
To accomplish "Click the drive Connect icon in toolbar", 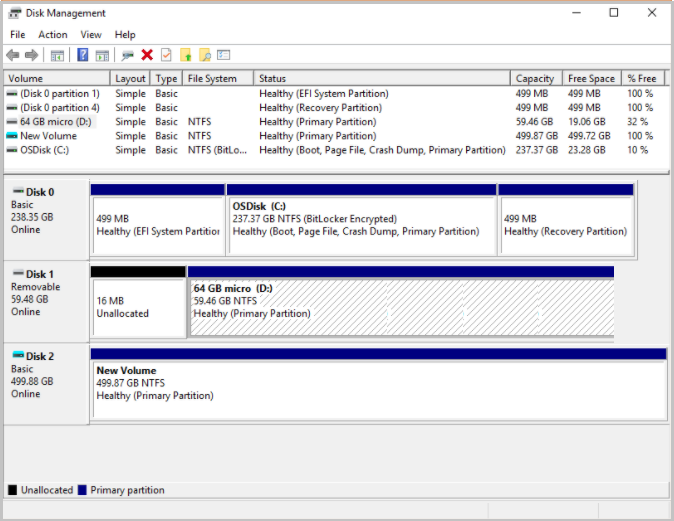I will [x=127, y=55].
